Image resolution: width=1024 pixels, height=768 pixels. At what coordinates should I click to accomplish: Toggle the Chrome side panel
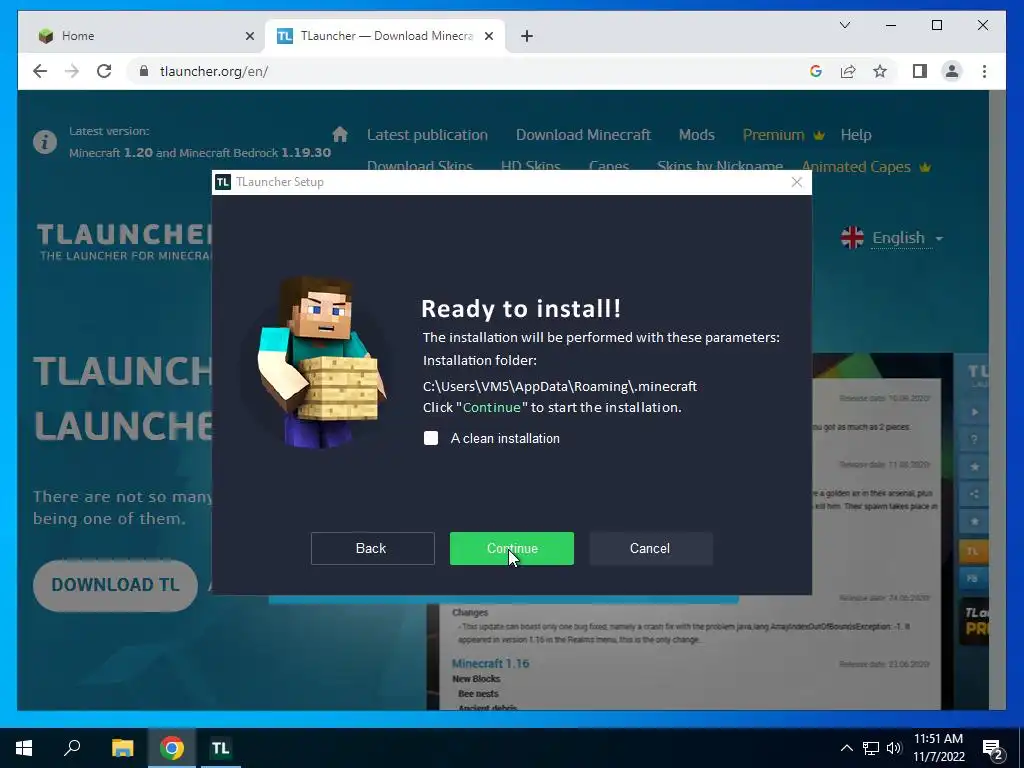click(x=920, y=71)
